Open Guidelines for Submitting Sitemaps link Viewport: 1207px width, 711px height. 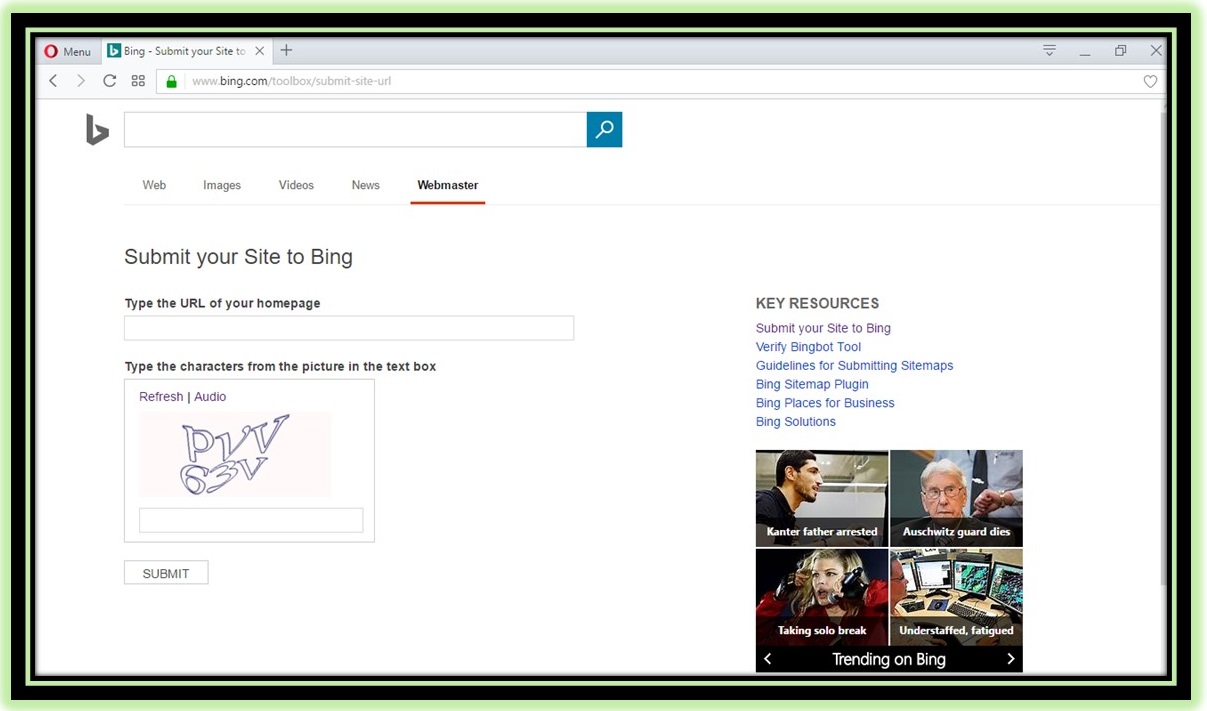click(x=855, y=366)
